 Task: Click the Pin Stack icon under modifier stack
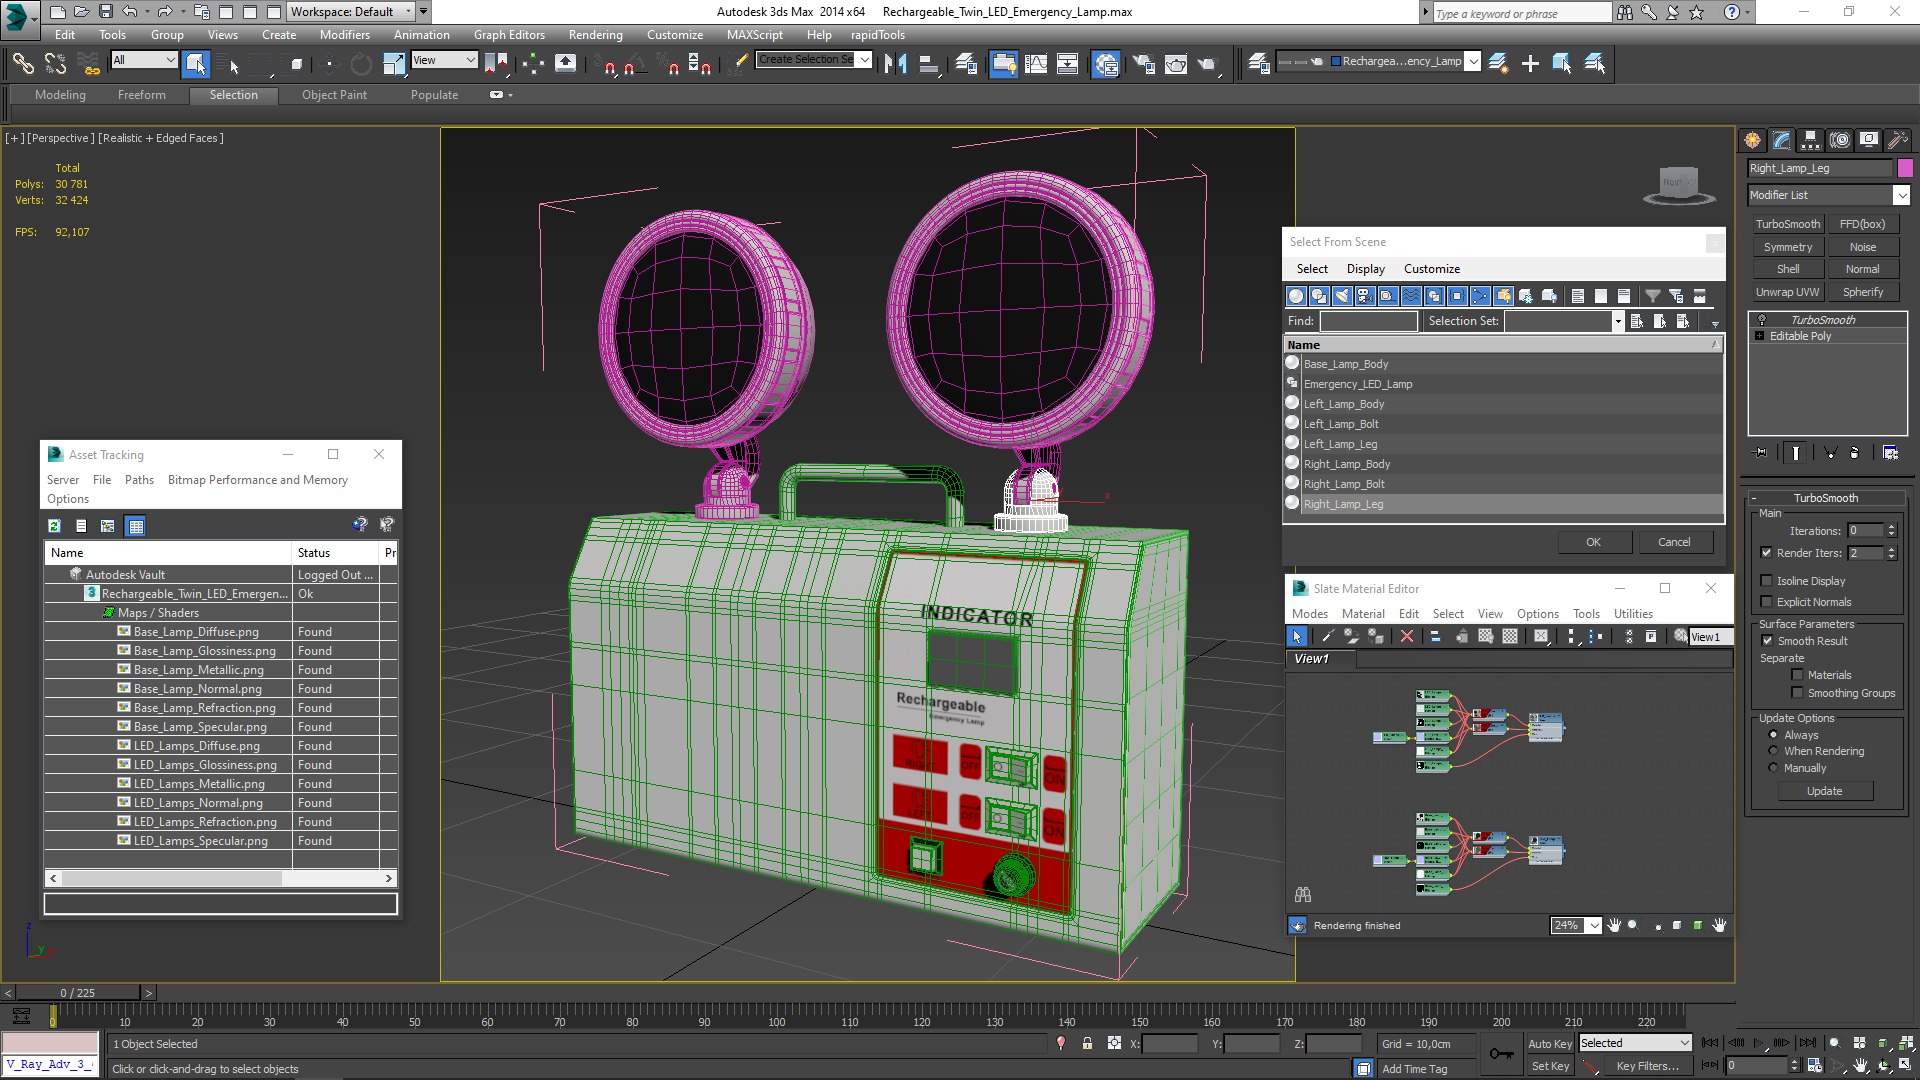(1761, 453)
